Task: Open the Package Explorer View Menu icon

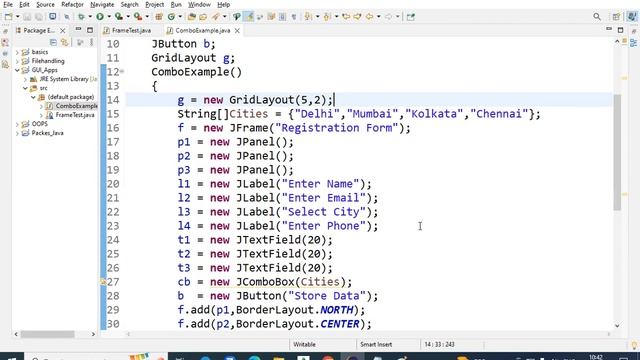Action: pyautogui.click(x=91, y=42)
